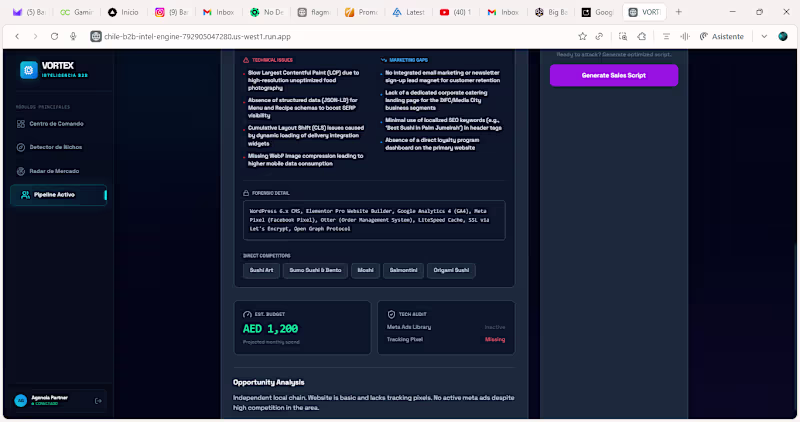Click the Agencia Partner account name
This screenshot has height=422, width=800.
coord(49,398)
